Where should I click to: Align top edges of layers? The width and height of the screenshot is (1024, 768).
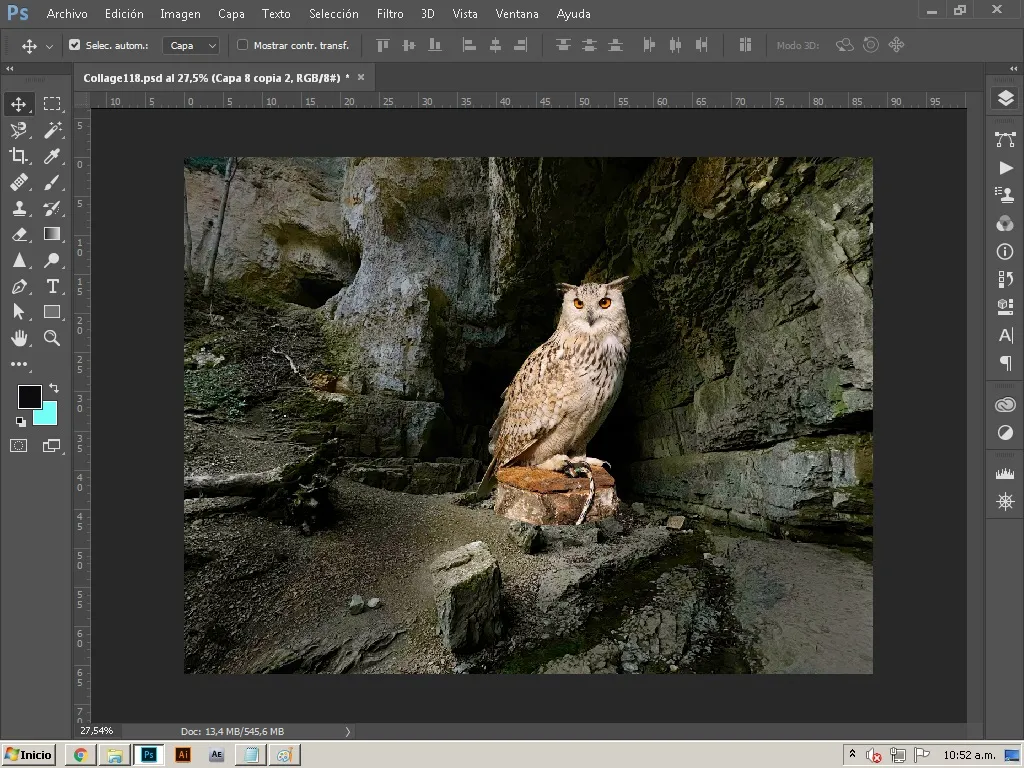point(383,45)
